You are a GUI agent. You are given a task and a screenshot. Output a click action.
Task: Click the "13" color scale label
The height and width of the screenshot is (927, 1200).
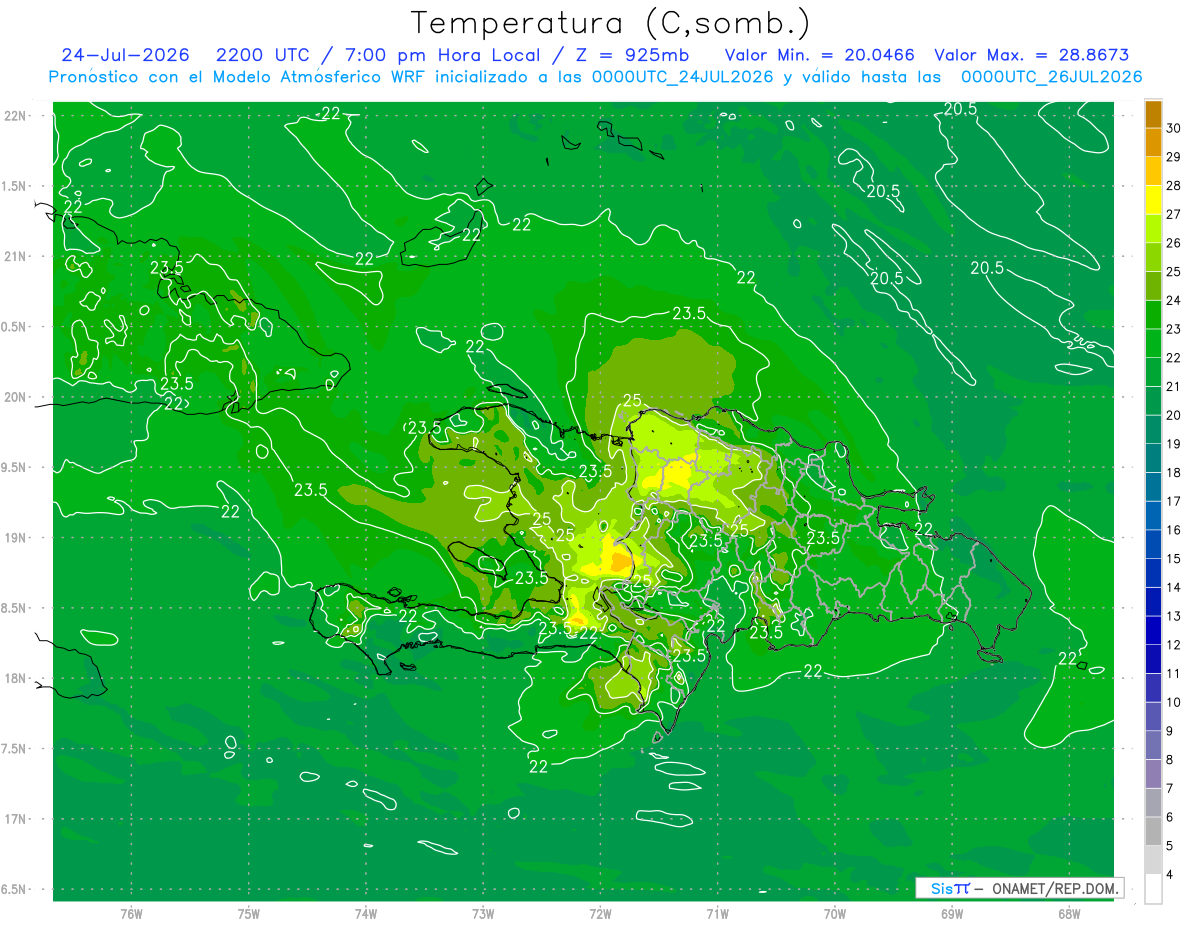[1174, 616]
